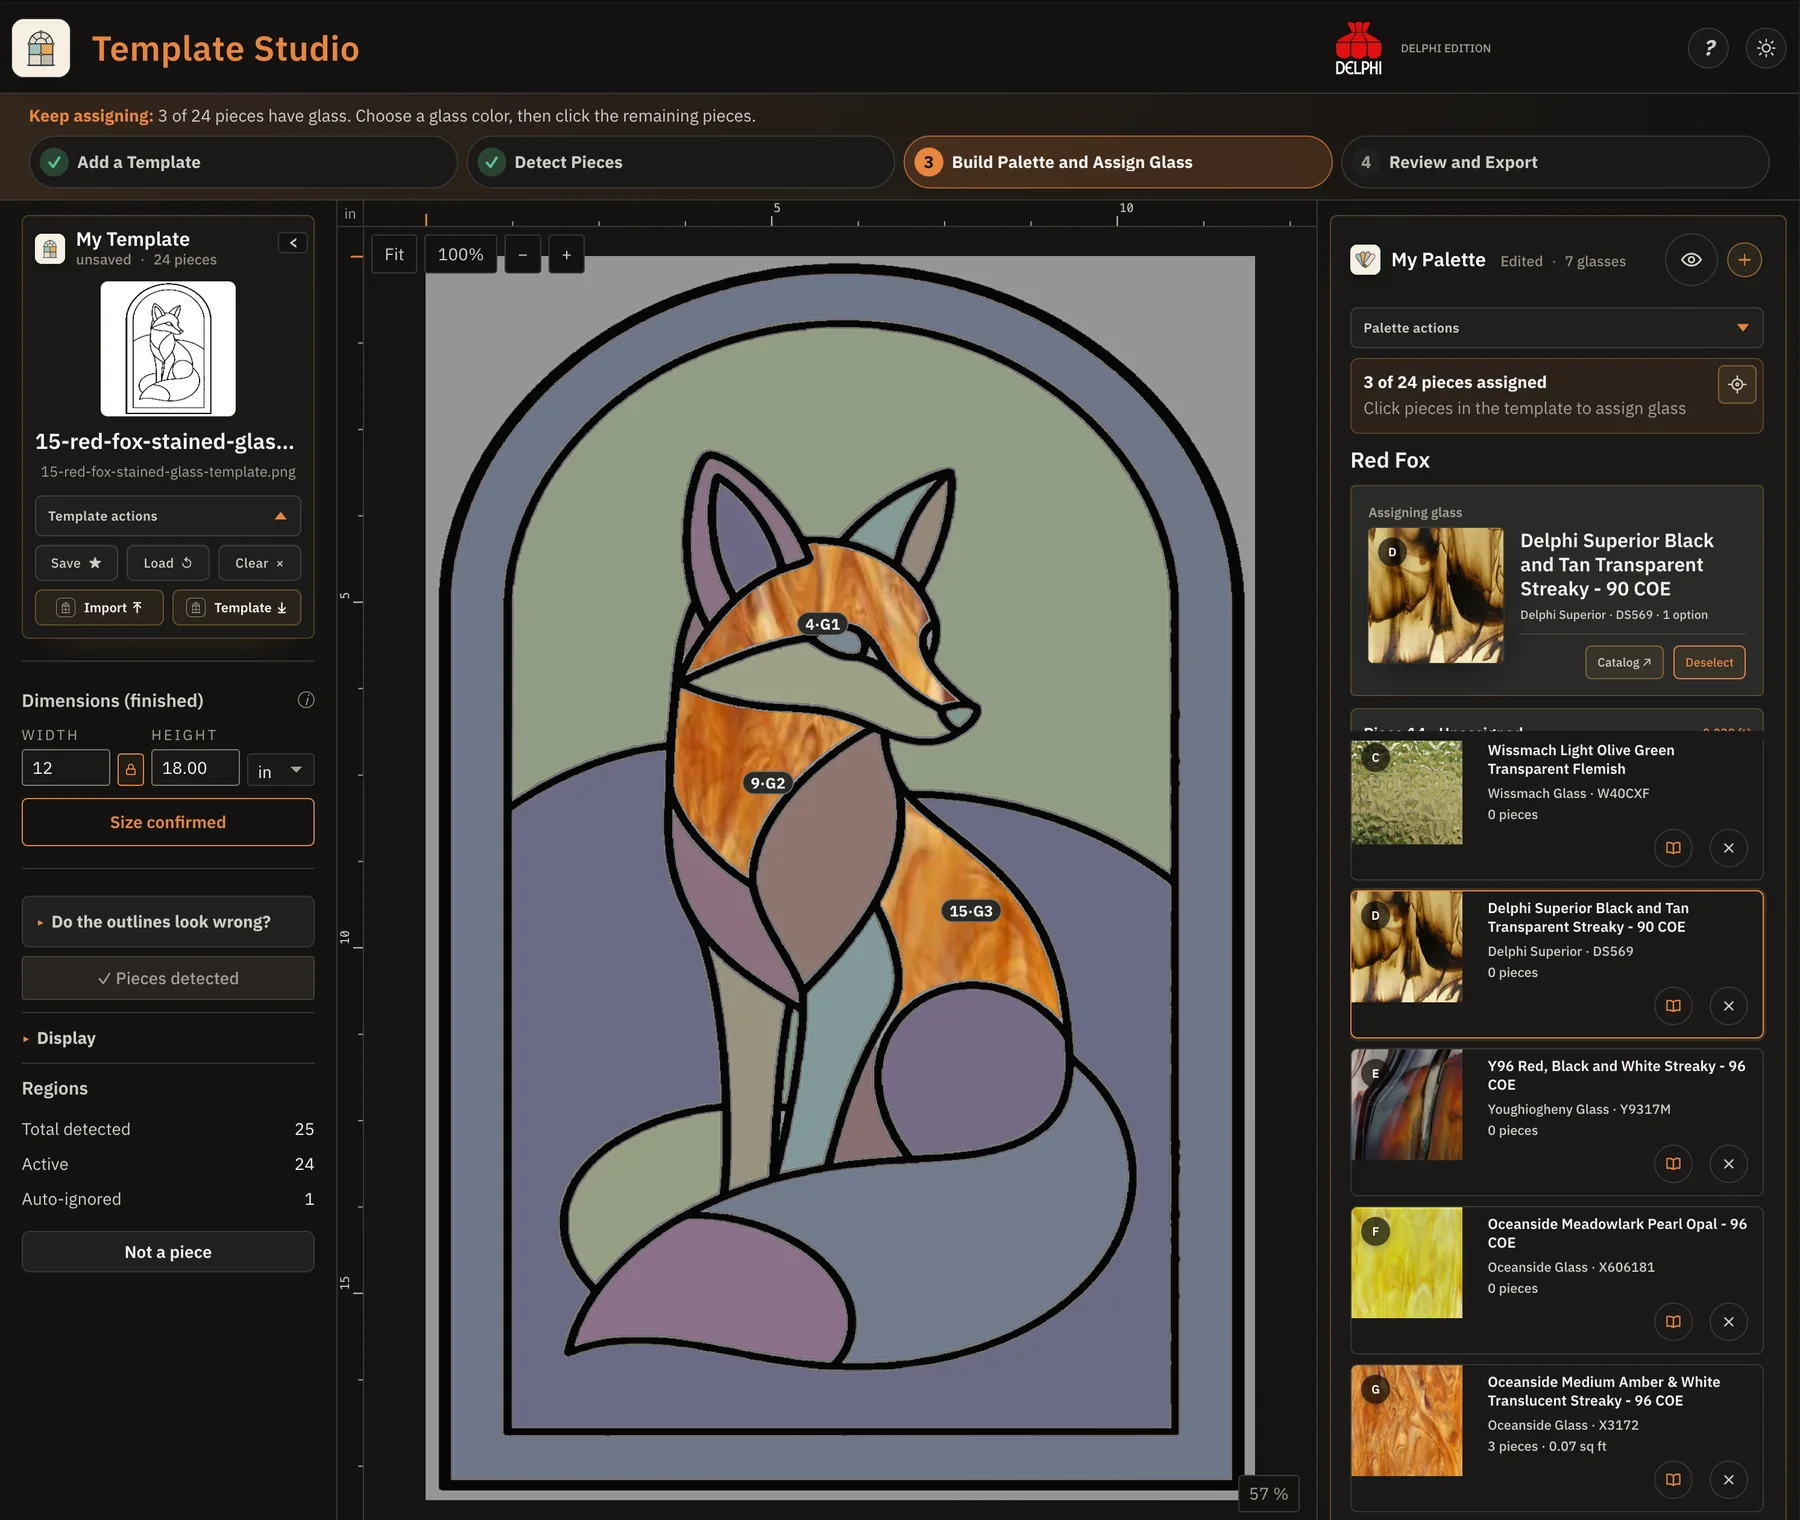Add a glass with the plus icon
The width and height of the screenshot is (1800, 1520).
pyautogui.click(x=1744, y=260)
